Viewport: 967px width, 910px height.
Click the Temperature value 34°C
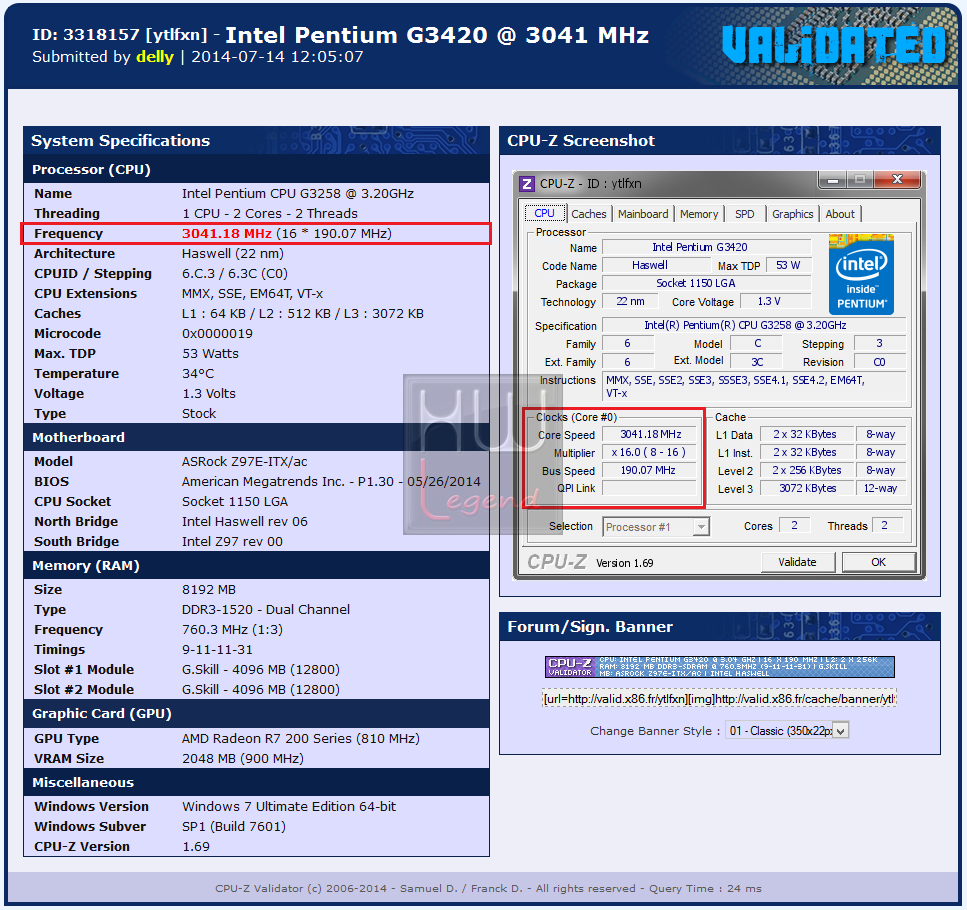(198, 374)
